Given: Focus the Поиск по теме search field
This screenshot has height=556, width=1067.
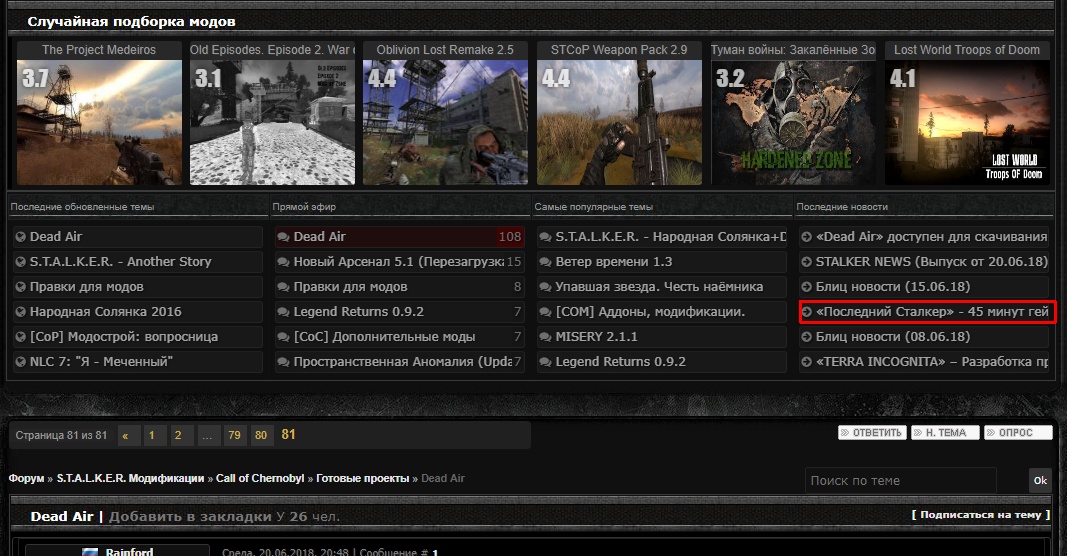Looking at the screenshot, I should click(x=900, y=480).
